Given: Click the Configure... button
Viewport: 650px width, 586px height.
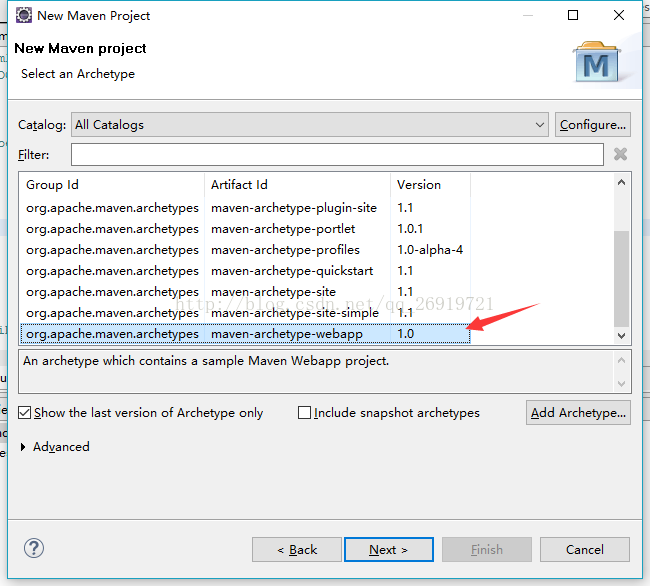Looking at the screenshot, I should [593, 125].
